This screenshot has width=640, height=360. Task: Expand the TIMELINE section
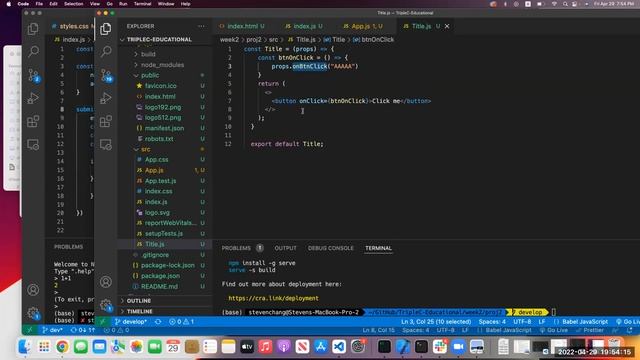click(140, 311)
